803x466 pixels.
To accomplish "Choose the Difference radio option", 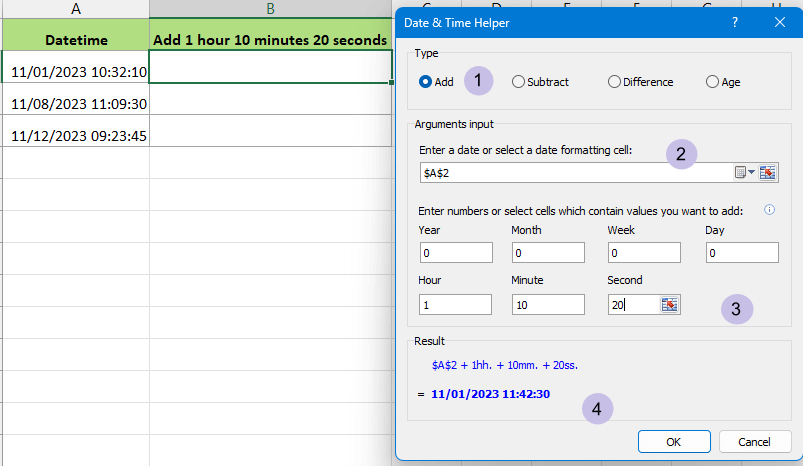I will click(614, 82).
